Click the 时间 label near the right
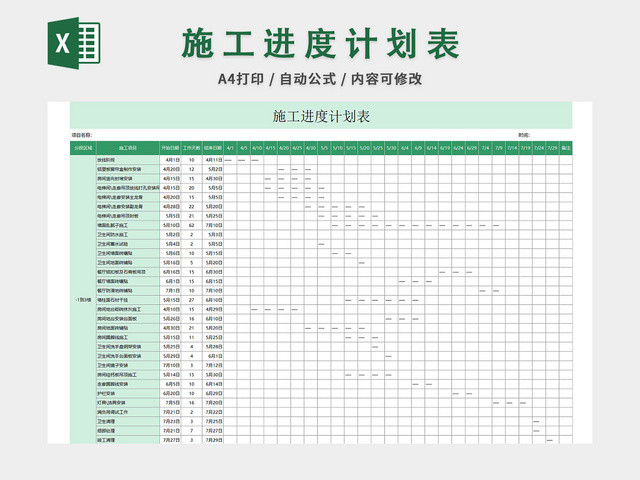Screen dimensions: 640x480 point(524,135)
